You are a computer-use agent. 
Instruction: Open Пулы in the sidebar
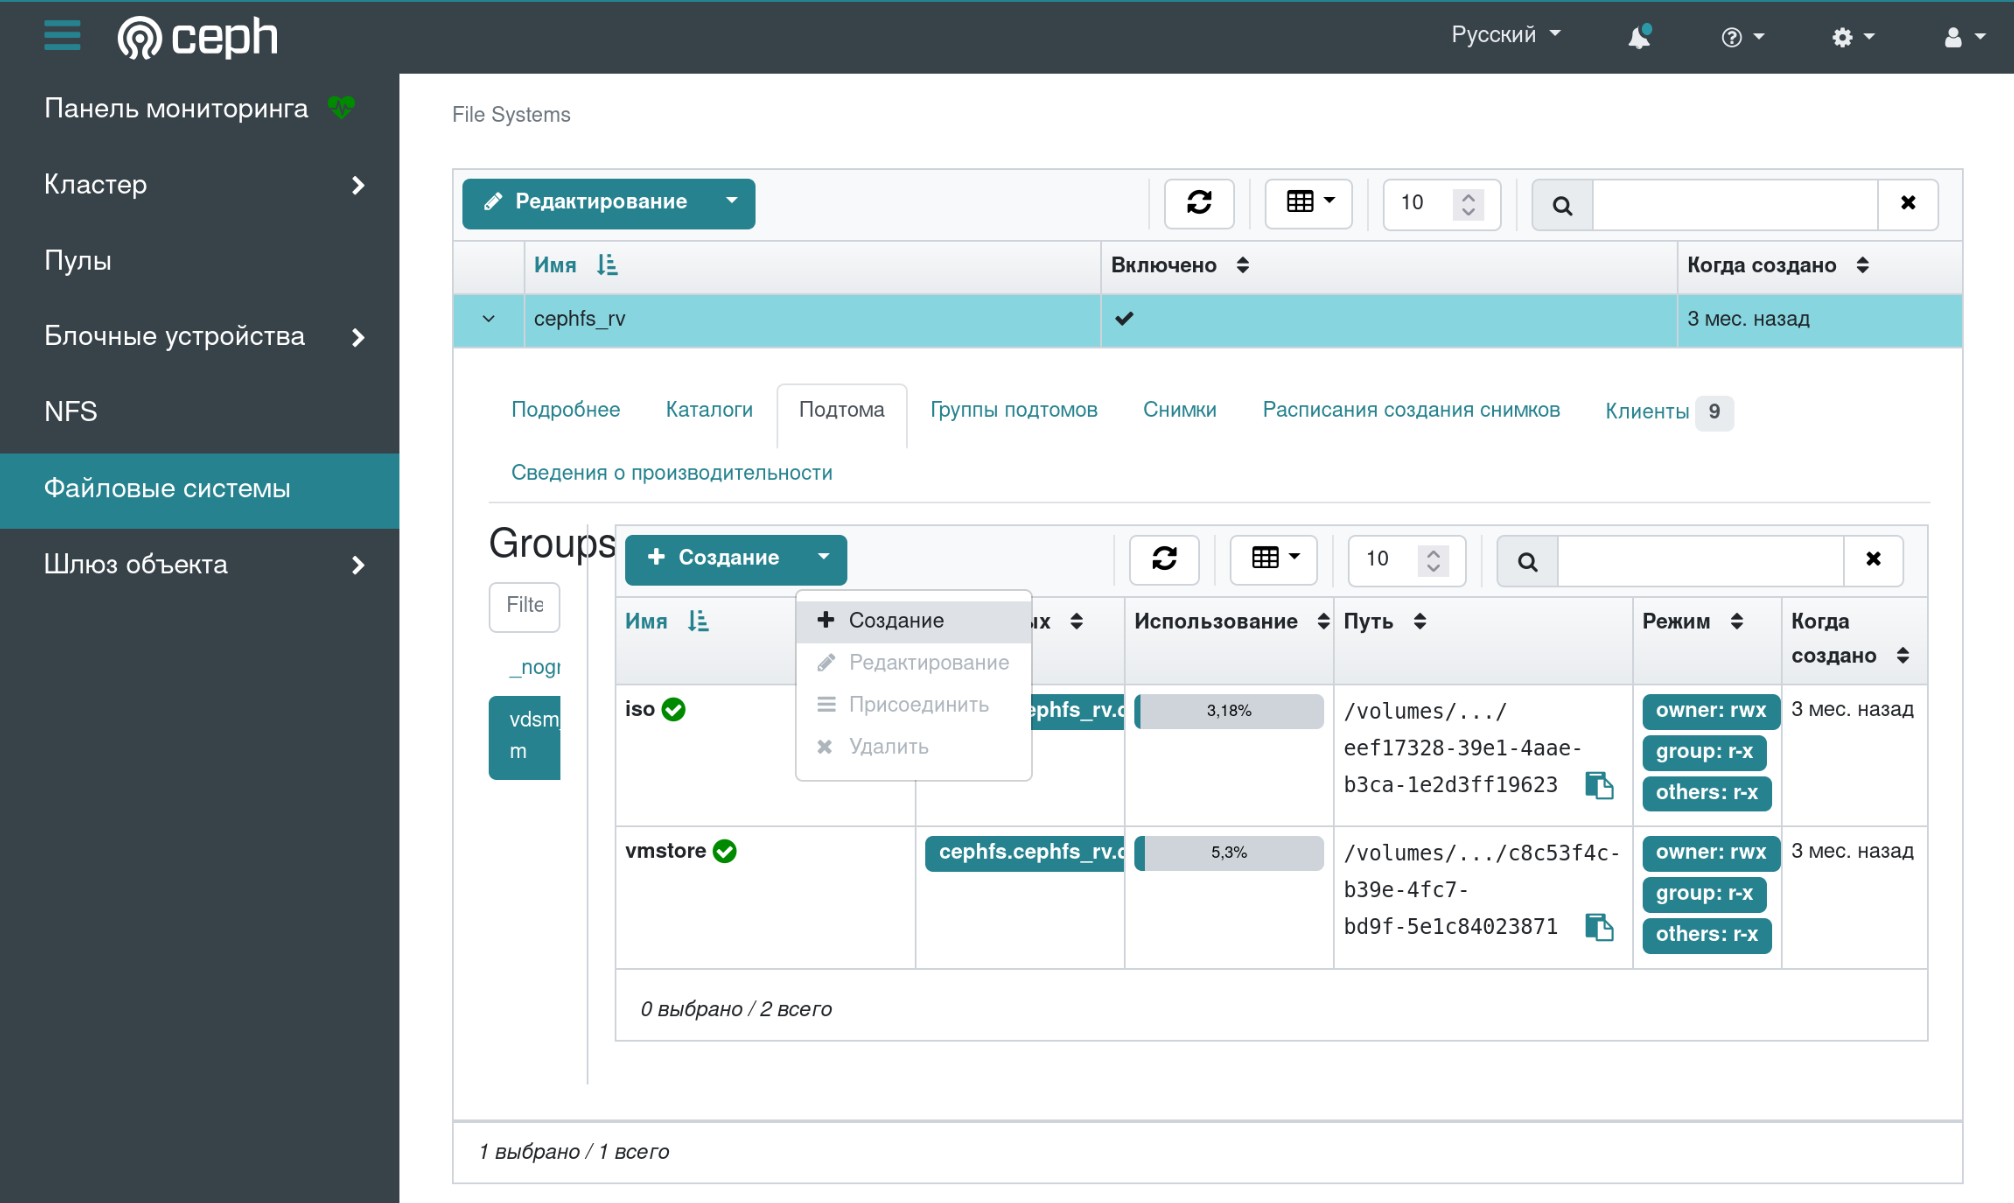pyautogui.click(x=78, y=261)
